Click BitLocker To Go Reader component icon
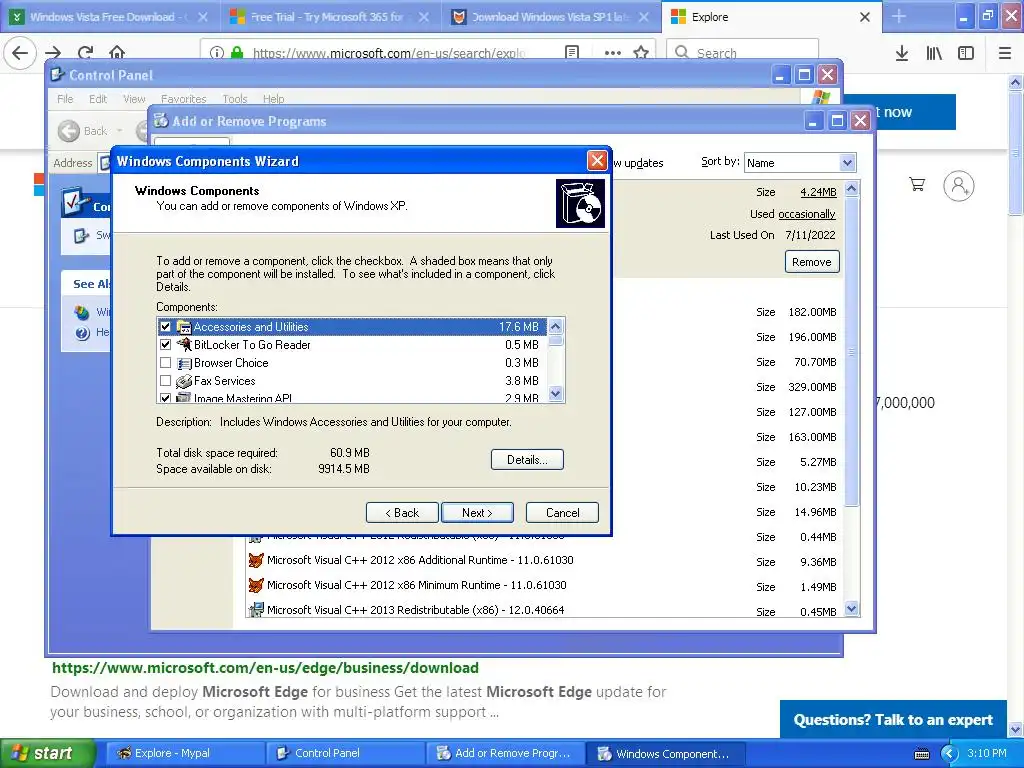The width and height of the screenshot is (1024, 768). 184,344
